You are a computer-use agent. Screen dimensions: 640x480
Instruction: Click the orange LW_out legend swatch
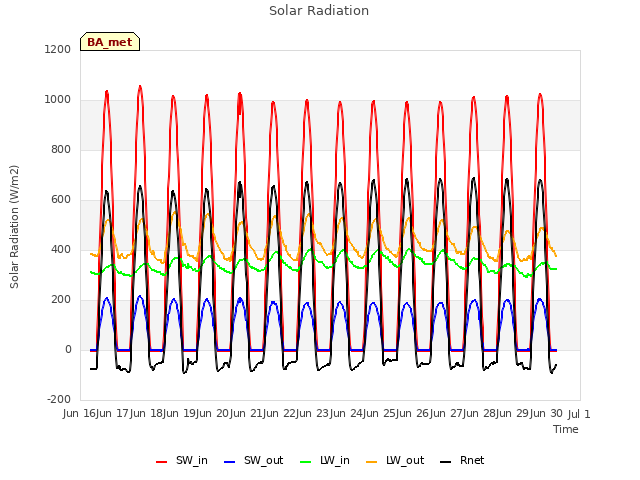tap(371, 462)
